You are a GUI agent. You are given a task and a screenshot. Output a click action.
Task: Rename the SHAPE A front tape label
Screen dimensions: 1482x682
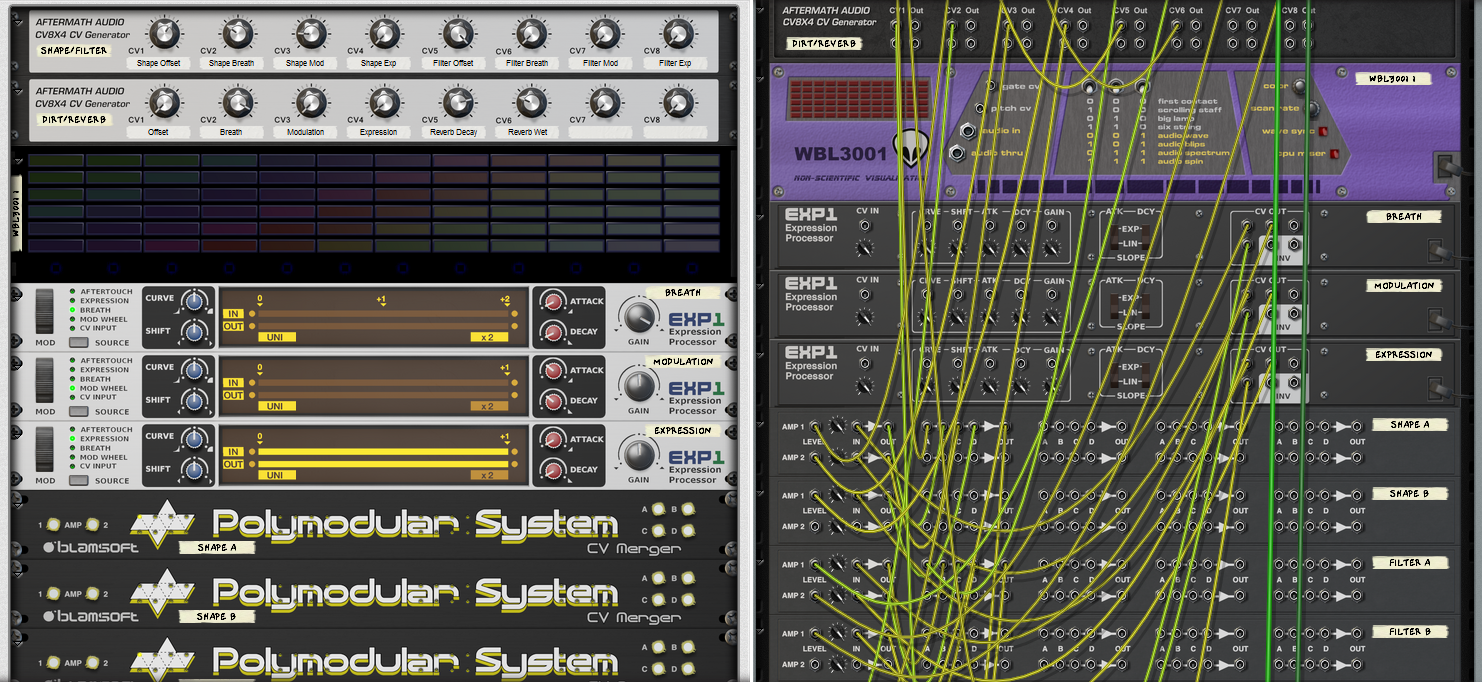pyautogui.click(x=217, y=547)
